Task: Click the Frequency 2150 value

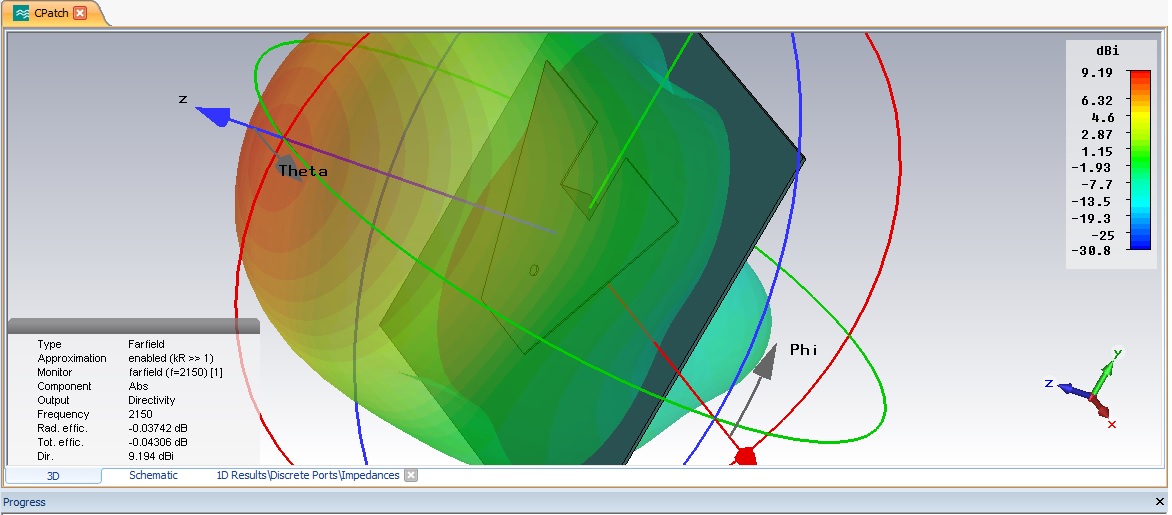Action: click(141, 414)
